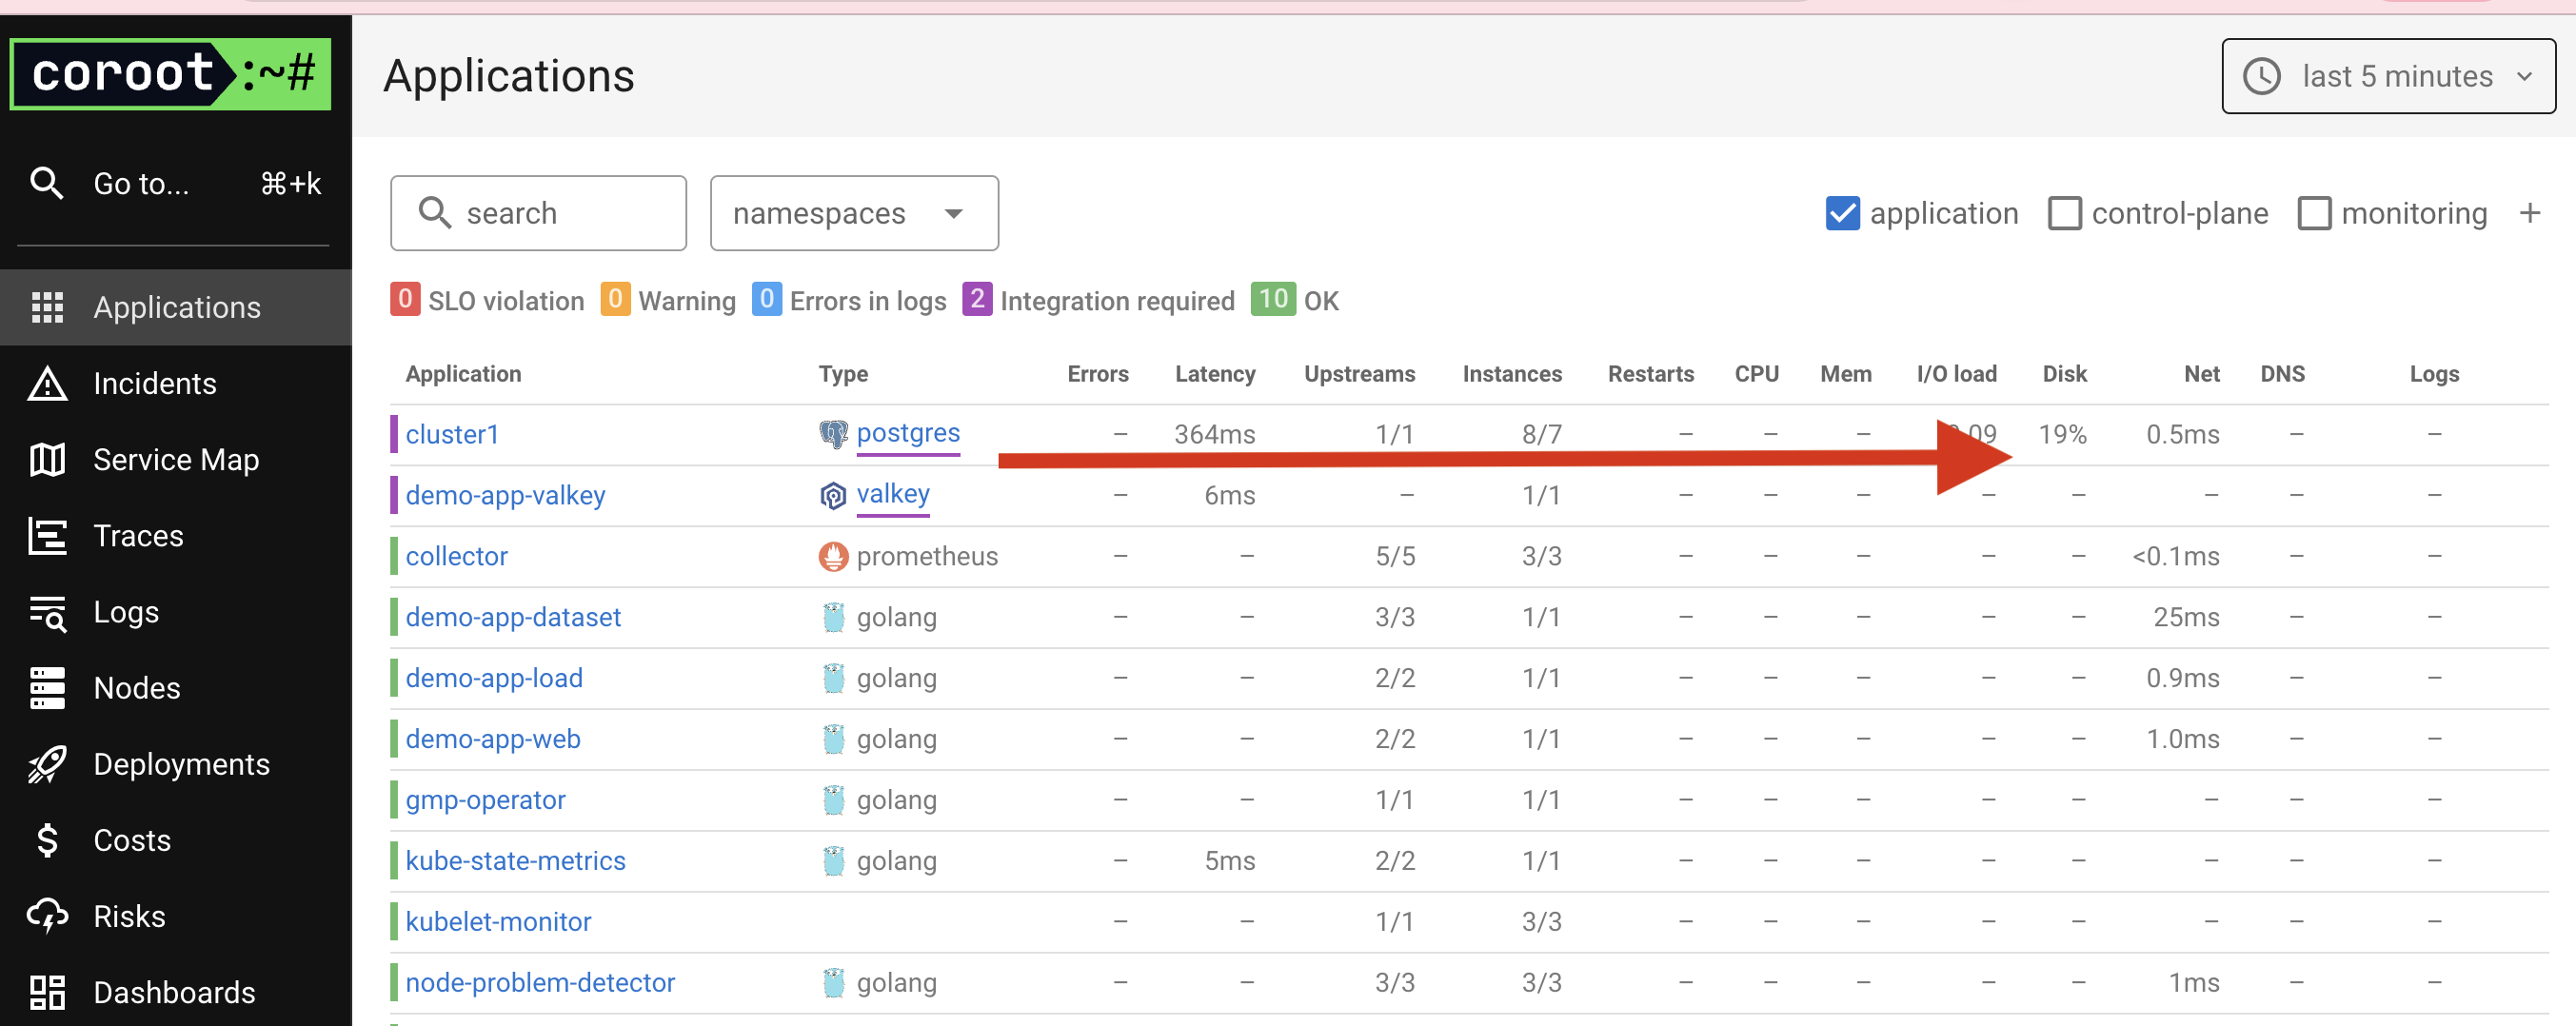Viewport: 2576px width, 1026px height.
Task: Toggle the Errors in logs filter
Action: (849, 300)
